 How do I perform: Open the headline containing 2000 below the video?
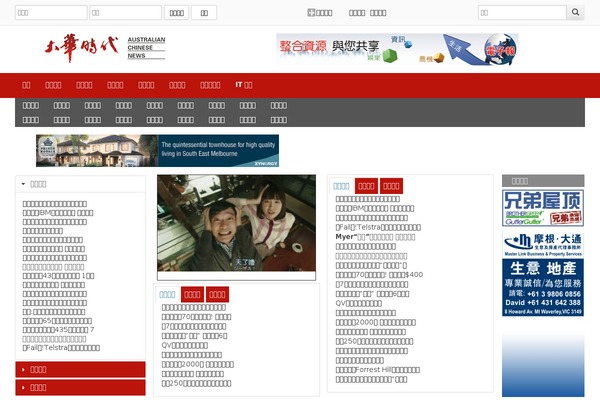(x=197, y=364)
